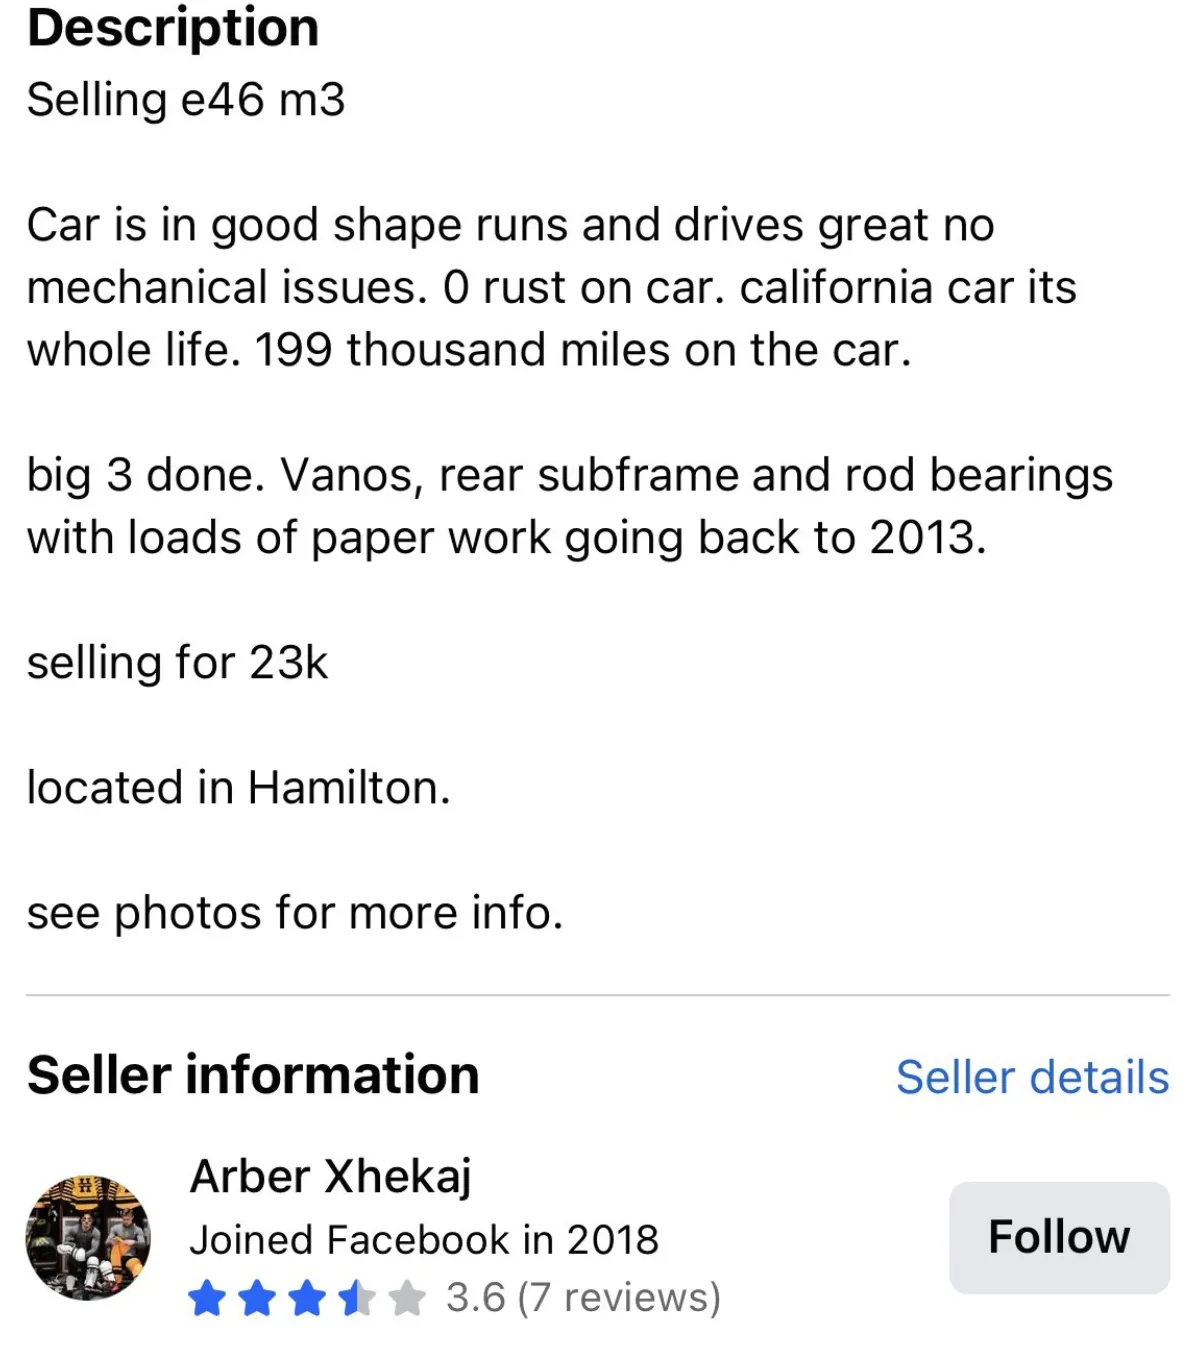The image size is (1200, 1350).
Task: Click the 'Car is in good shape' paragraph
Action: pyautogui.click(x=550, y=287)
